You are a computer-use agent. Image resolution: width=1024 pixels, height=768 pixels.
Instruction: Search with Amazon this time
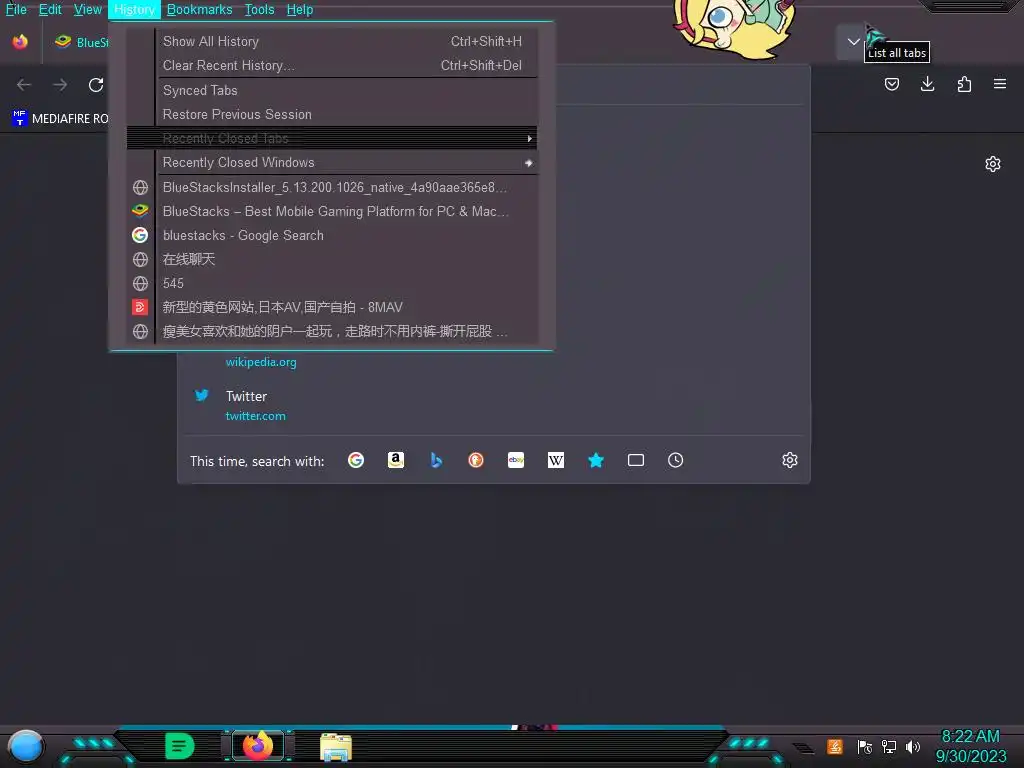point(396,460)
